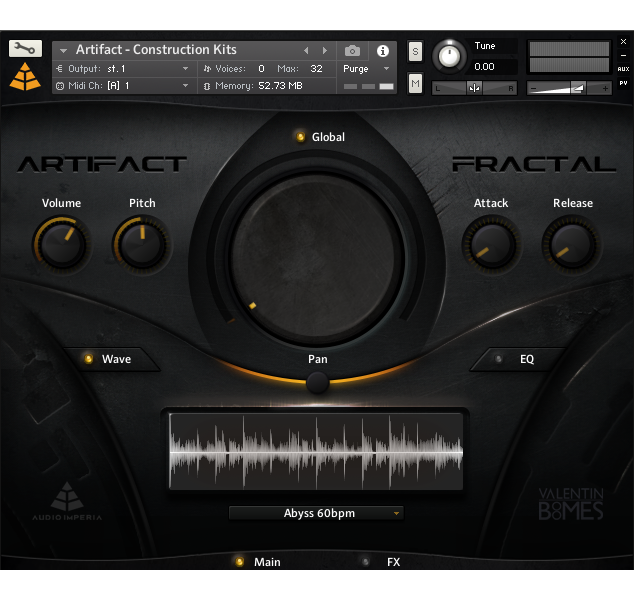The height and width of the screenshot is (600, 635).
Task: Click the L-R pan slider in header
Action: [x=474, y=88]
